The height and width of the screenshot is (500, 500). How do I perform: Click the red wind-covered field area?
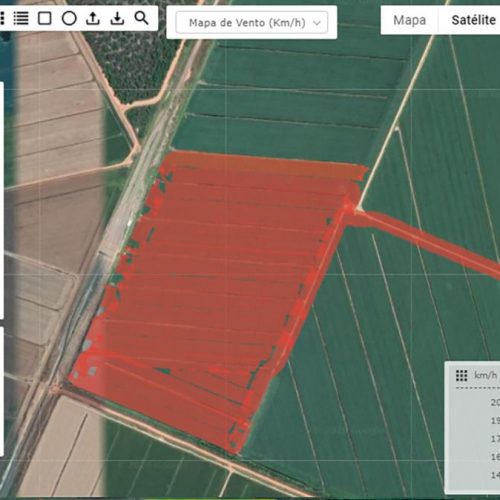coord(213,293)
